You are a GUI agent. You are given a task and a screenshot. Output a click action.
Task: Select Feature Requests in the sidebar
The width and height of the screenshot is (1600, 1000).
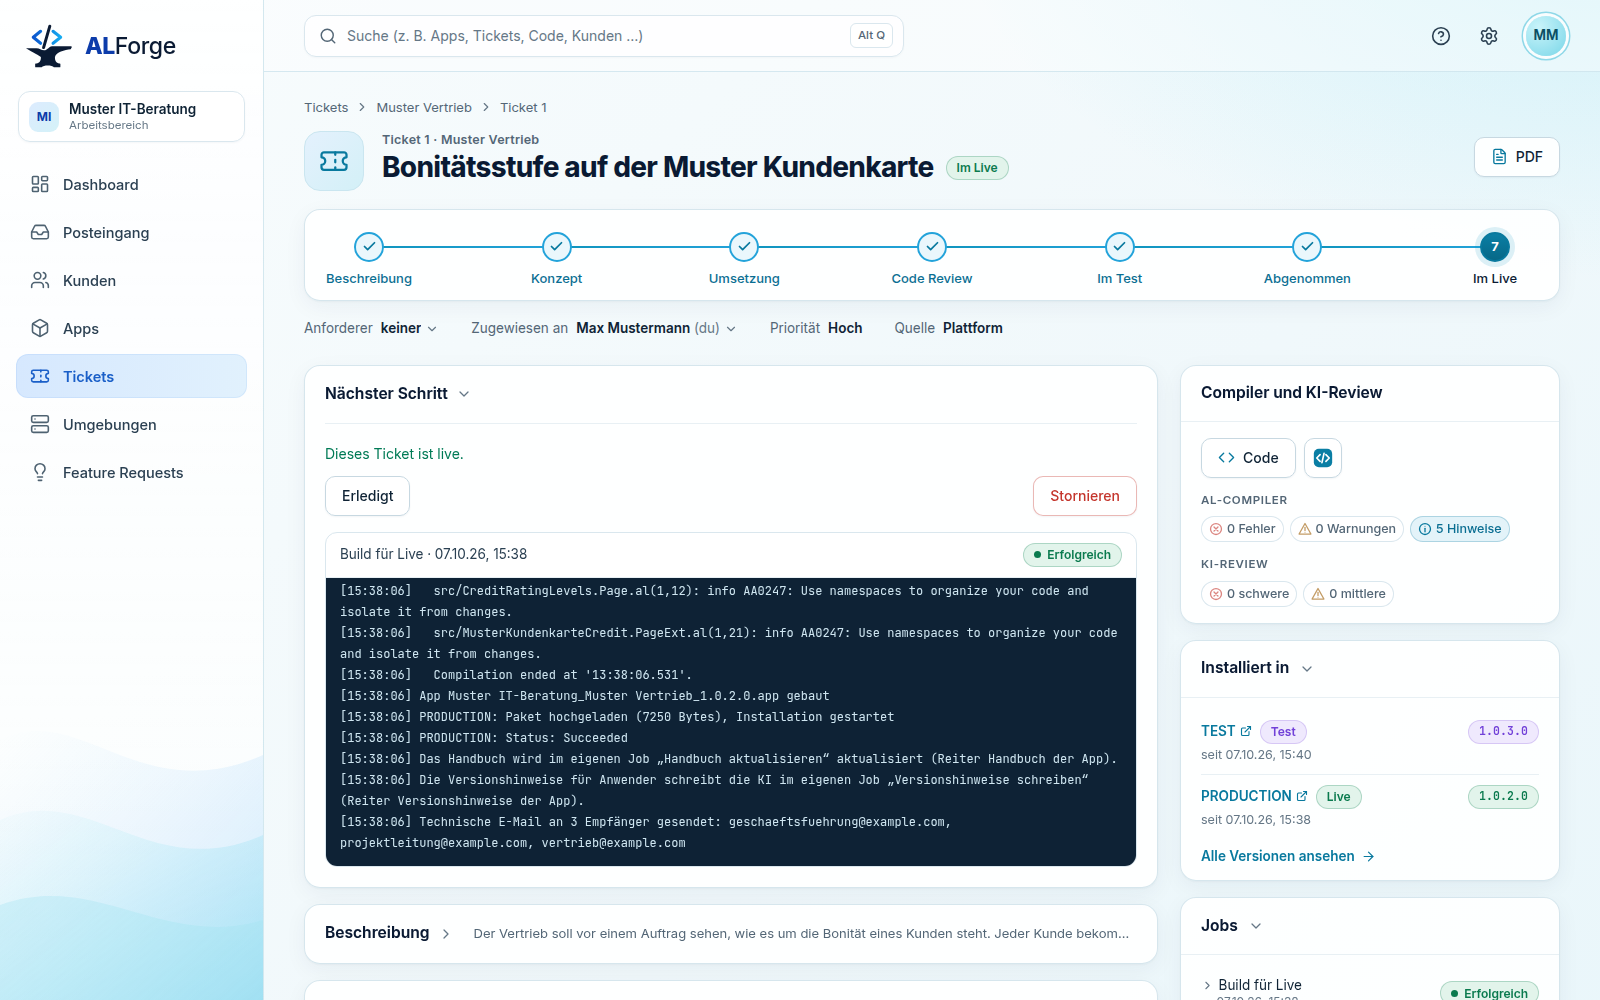(x=131, y=473)
